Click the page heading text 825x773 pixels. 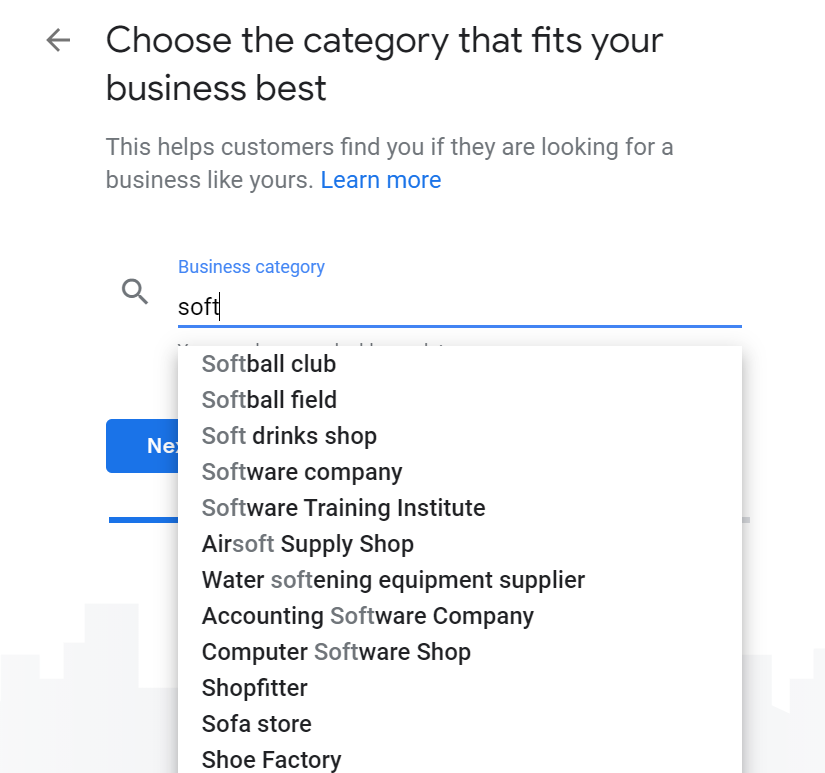coord(384,64)
